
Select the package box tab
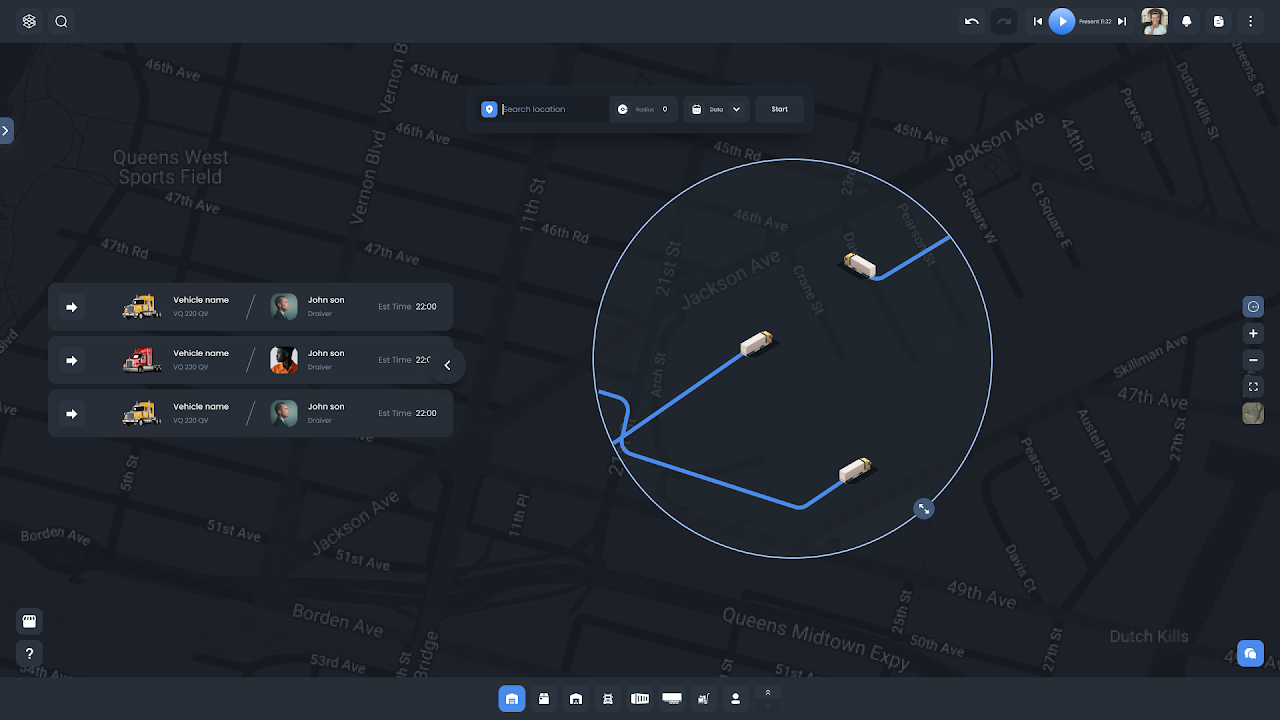point(544,698)
